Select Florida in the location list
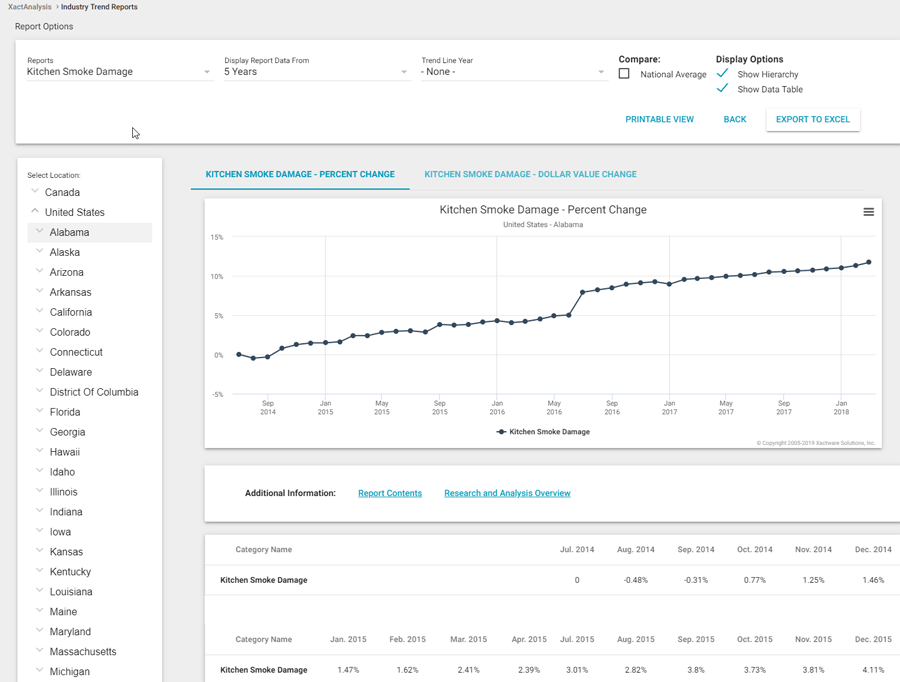The width and height of the screenshot is (900, 682). coord(67,412)
